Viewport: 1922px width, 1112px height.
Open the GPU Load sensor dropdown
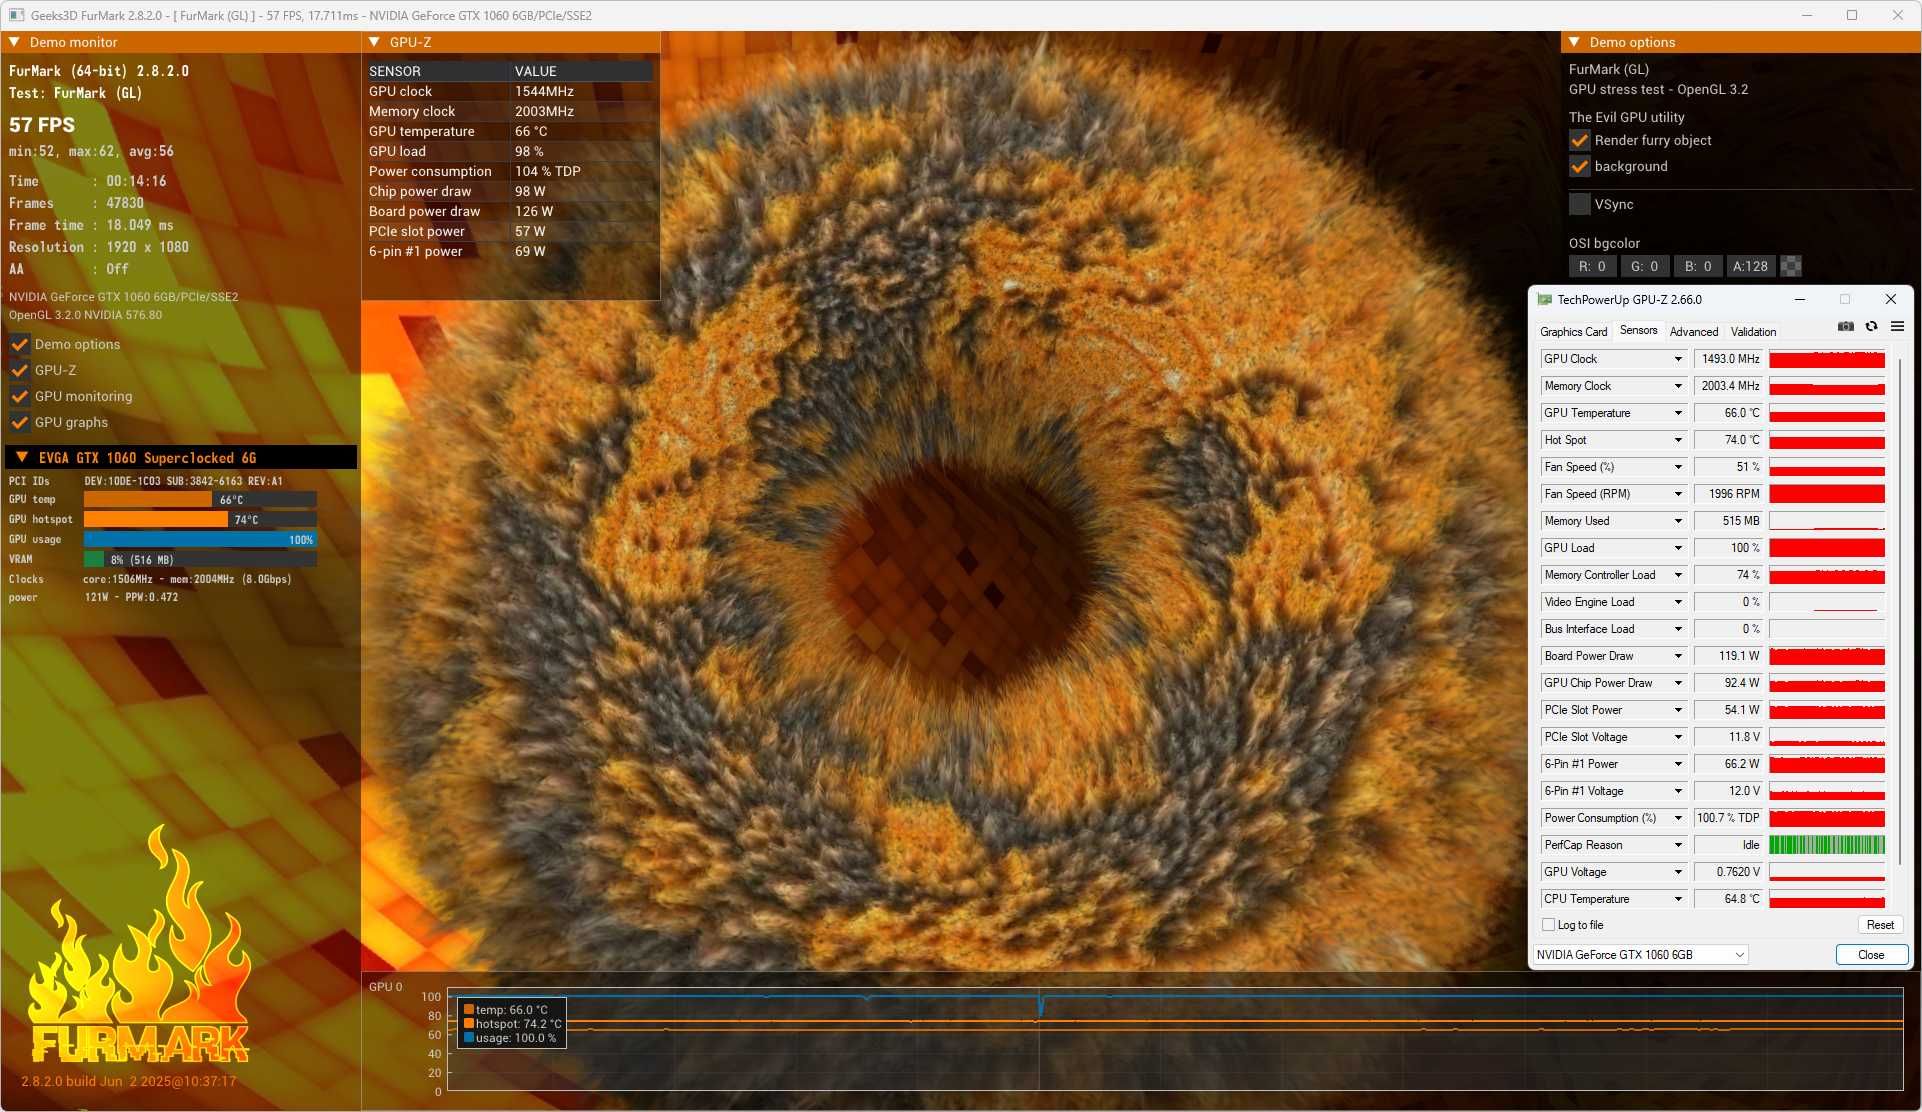point(1678,548)
